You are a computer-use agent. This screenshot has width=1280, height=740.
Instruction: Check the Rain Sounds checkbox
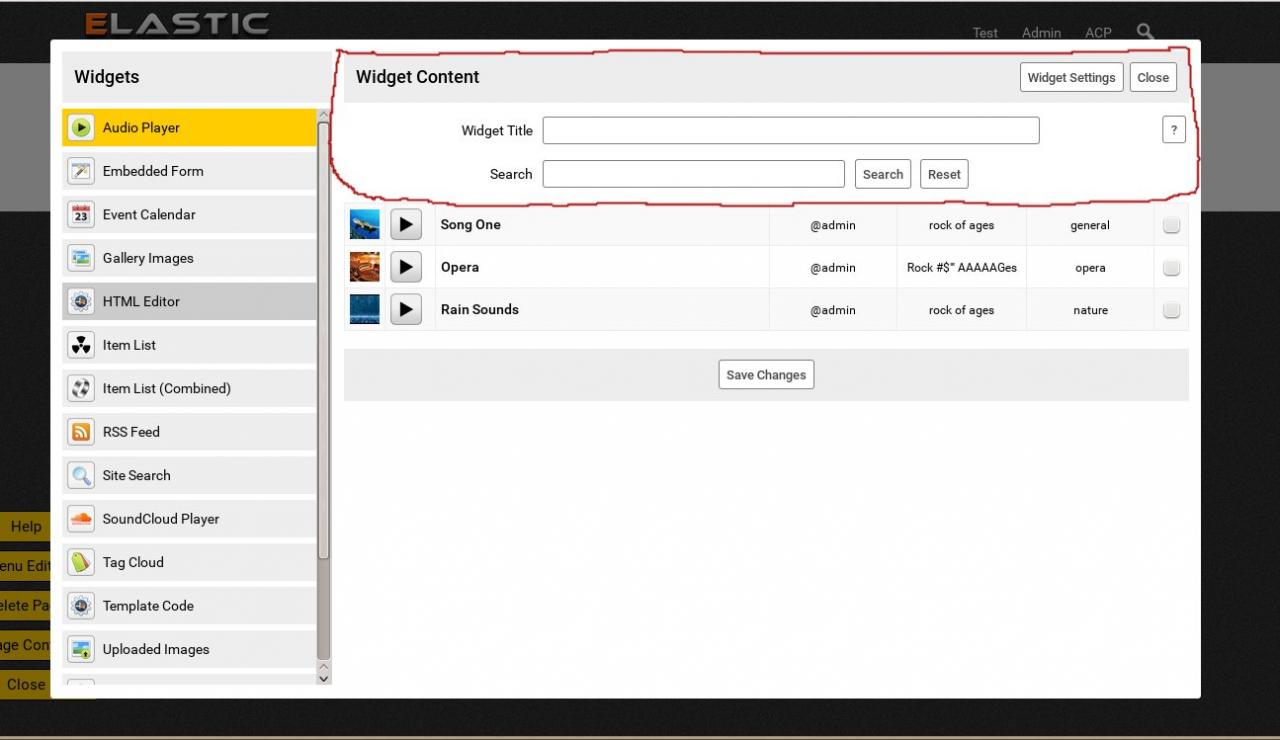coord(1171,310)
